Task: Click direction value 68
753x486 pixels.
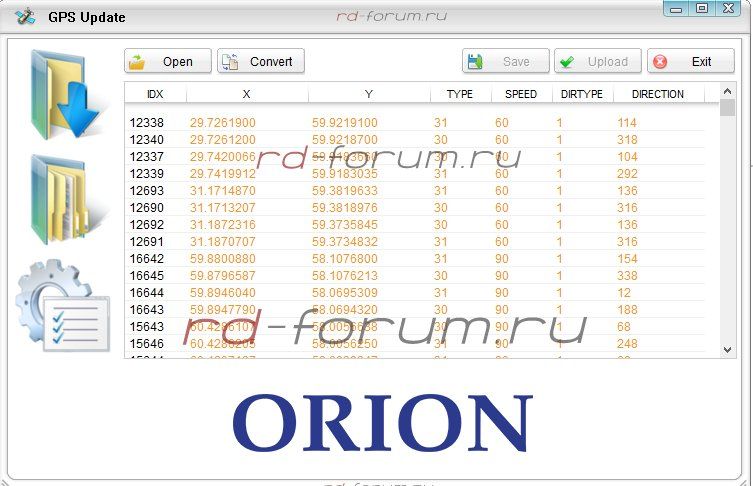Action: [x=624, y=327]
